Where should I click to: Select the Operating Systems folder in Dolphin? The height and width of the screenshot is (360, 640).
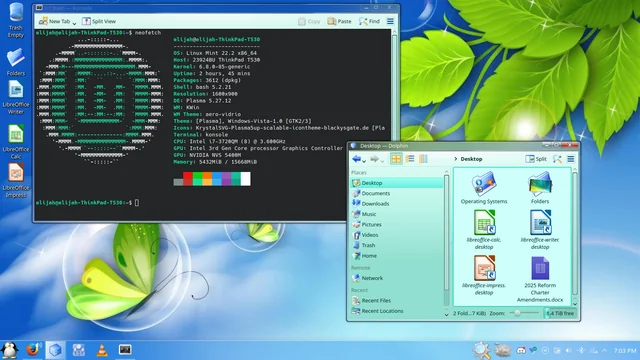click(x=484, y=188)
